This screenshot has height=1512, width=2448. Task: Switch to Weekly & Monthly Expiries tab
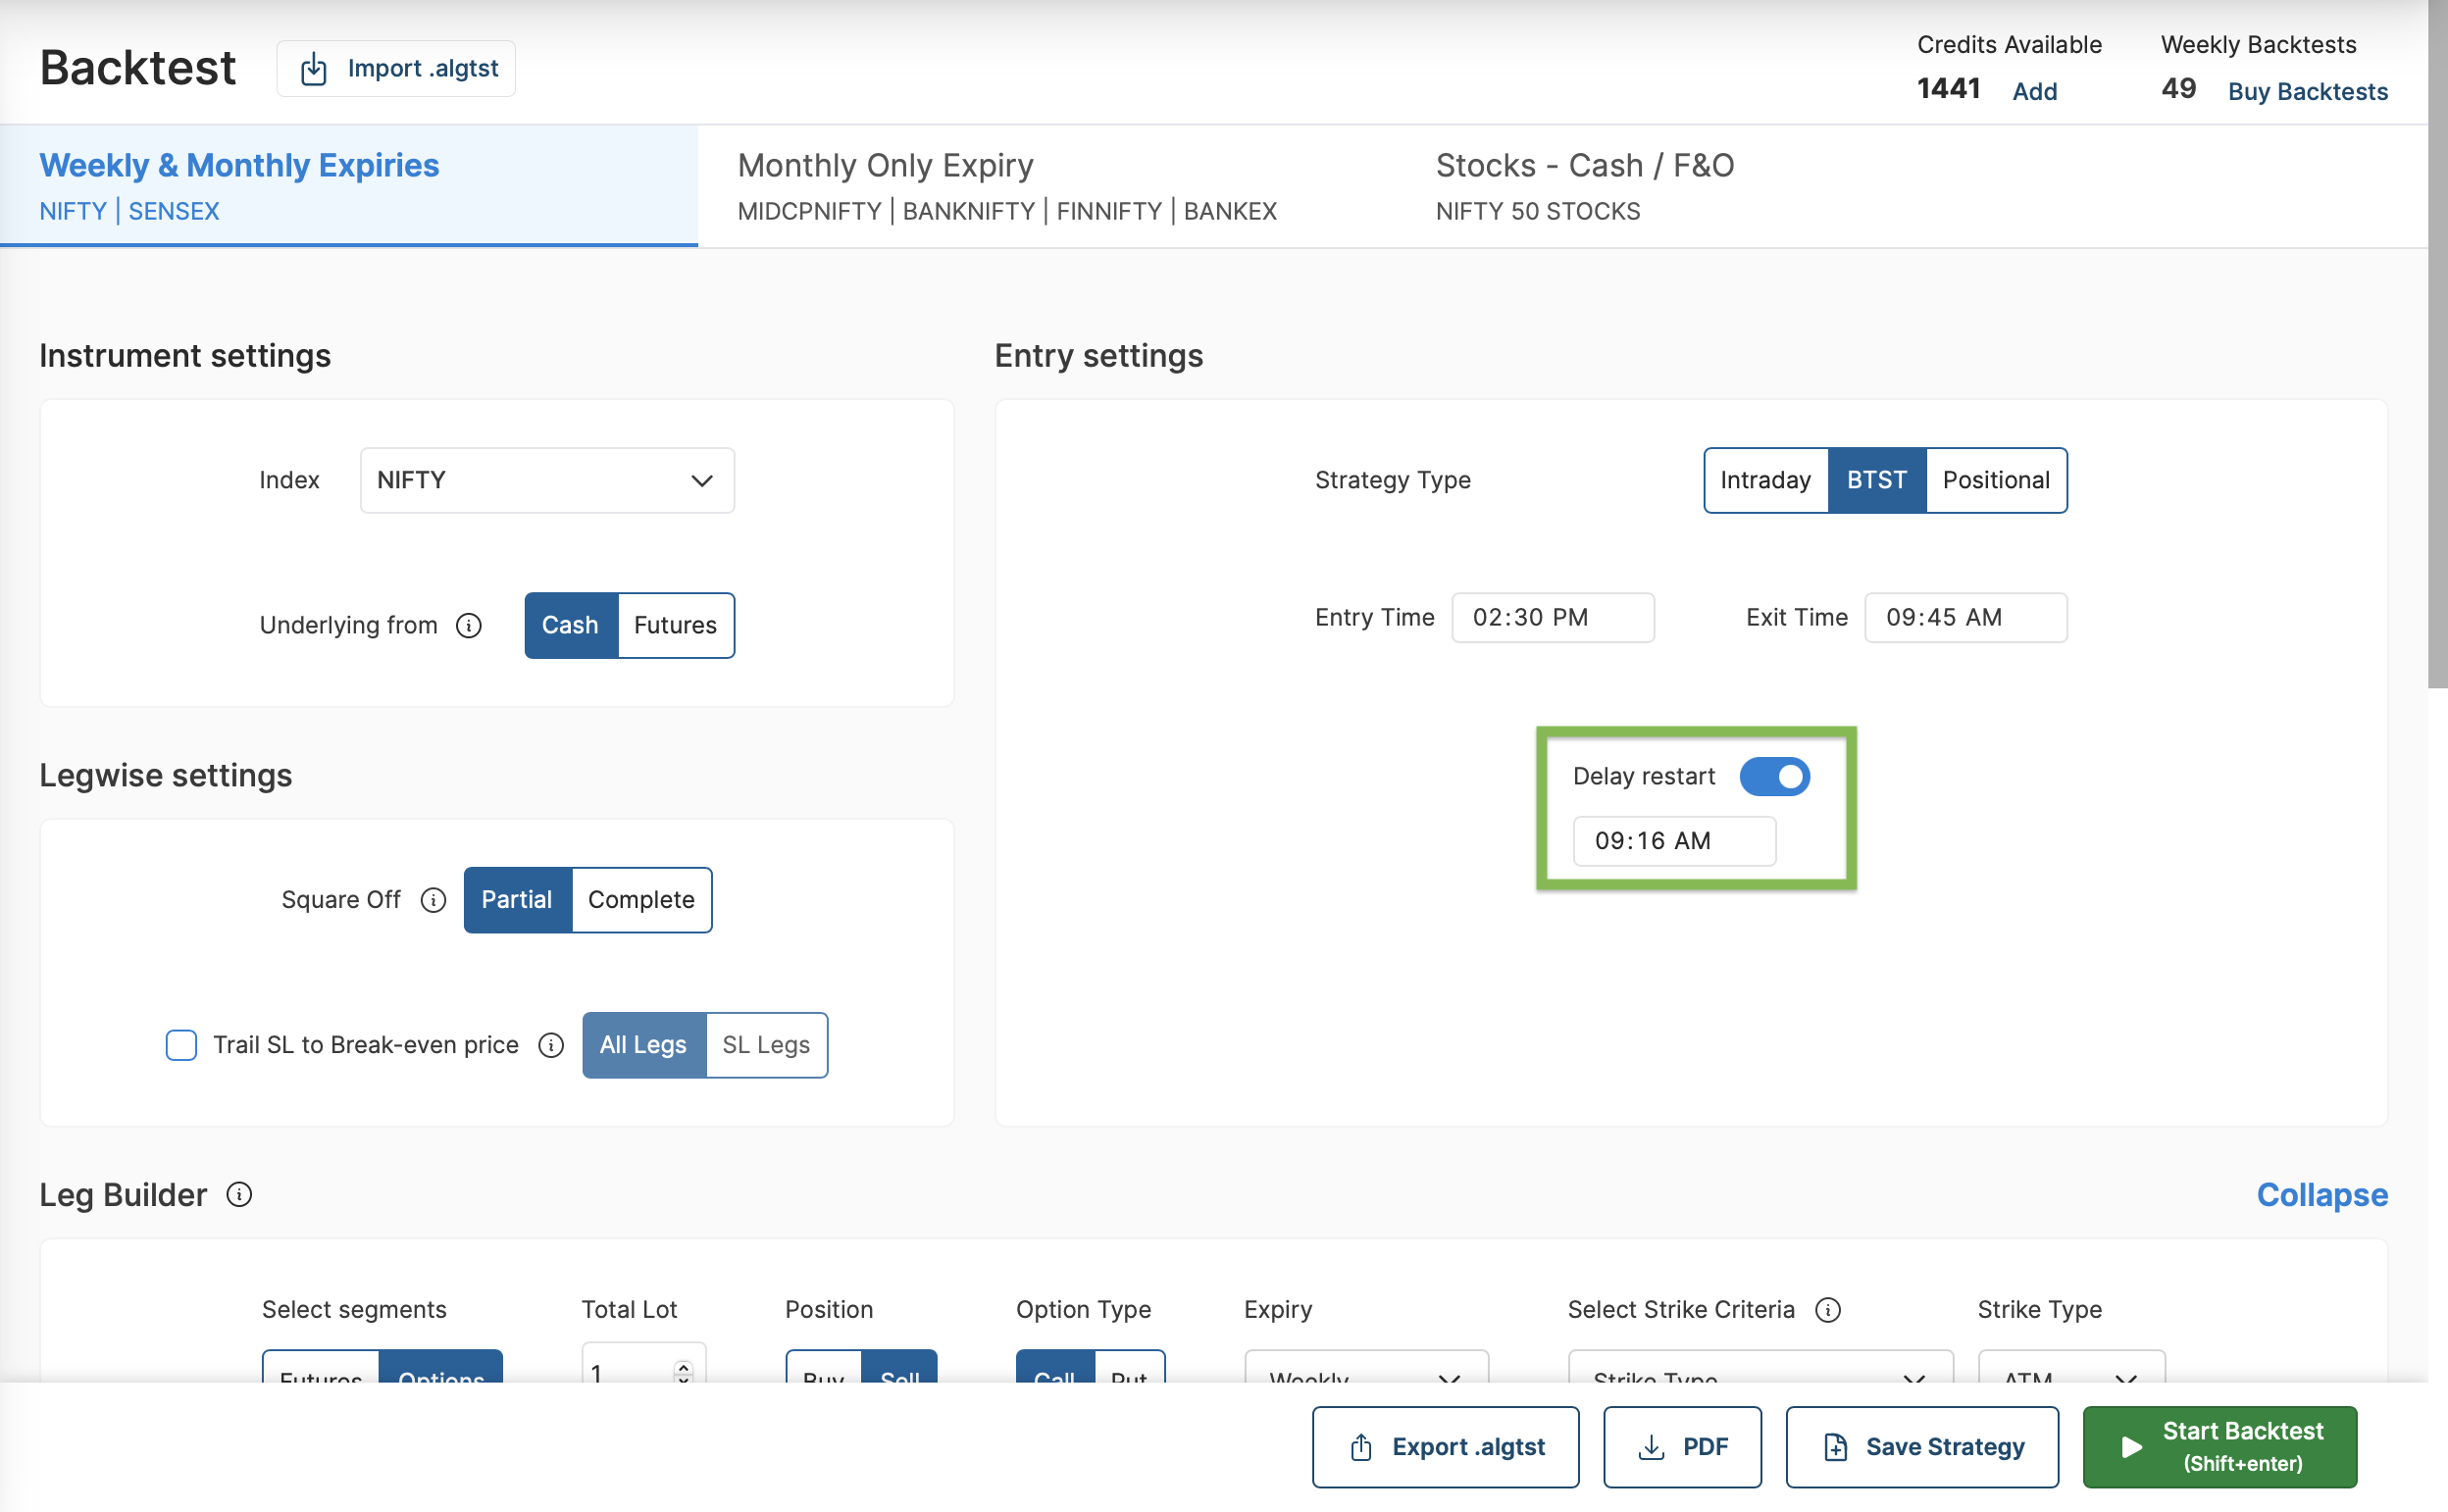(x=348, y=186)
